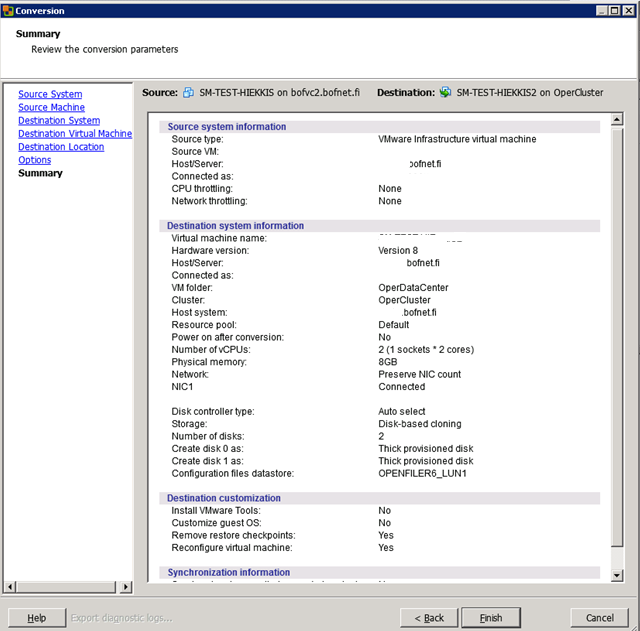Click the OperCluster cluster value in summary
The height and width of the screenshot is (631, 640).
click(x=404, y=300)
